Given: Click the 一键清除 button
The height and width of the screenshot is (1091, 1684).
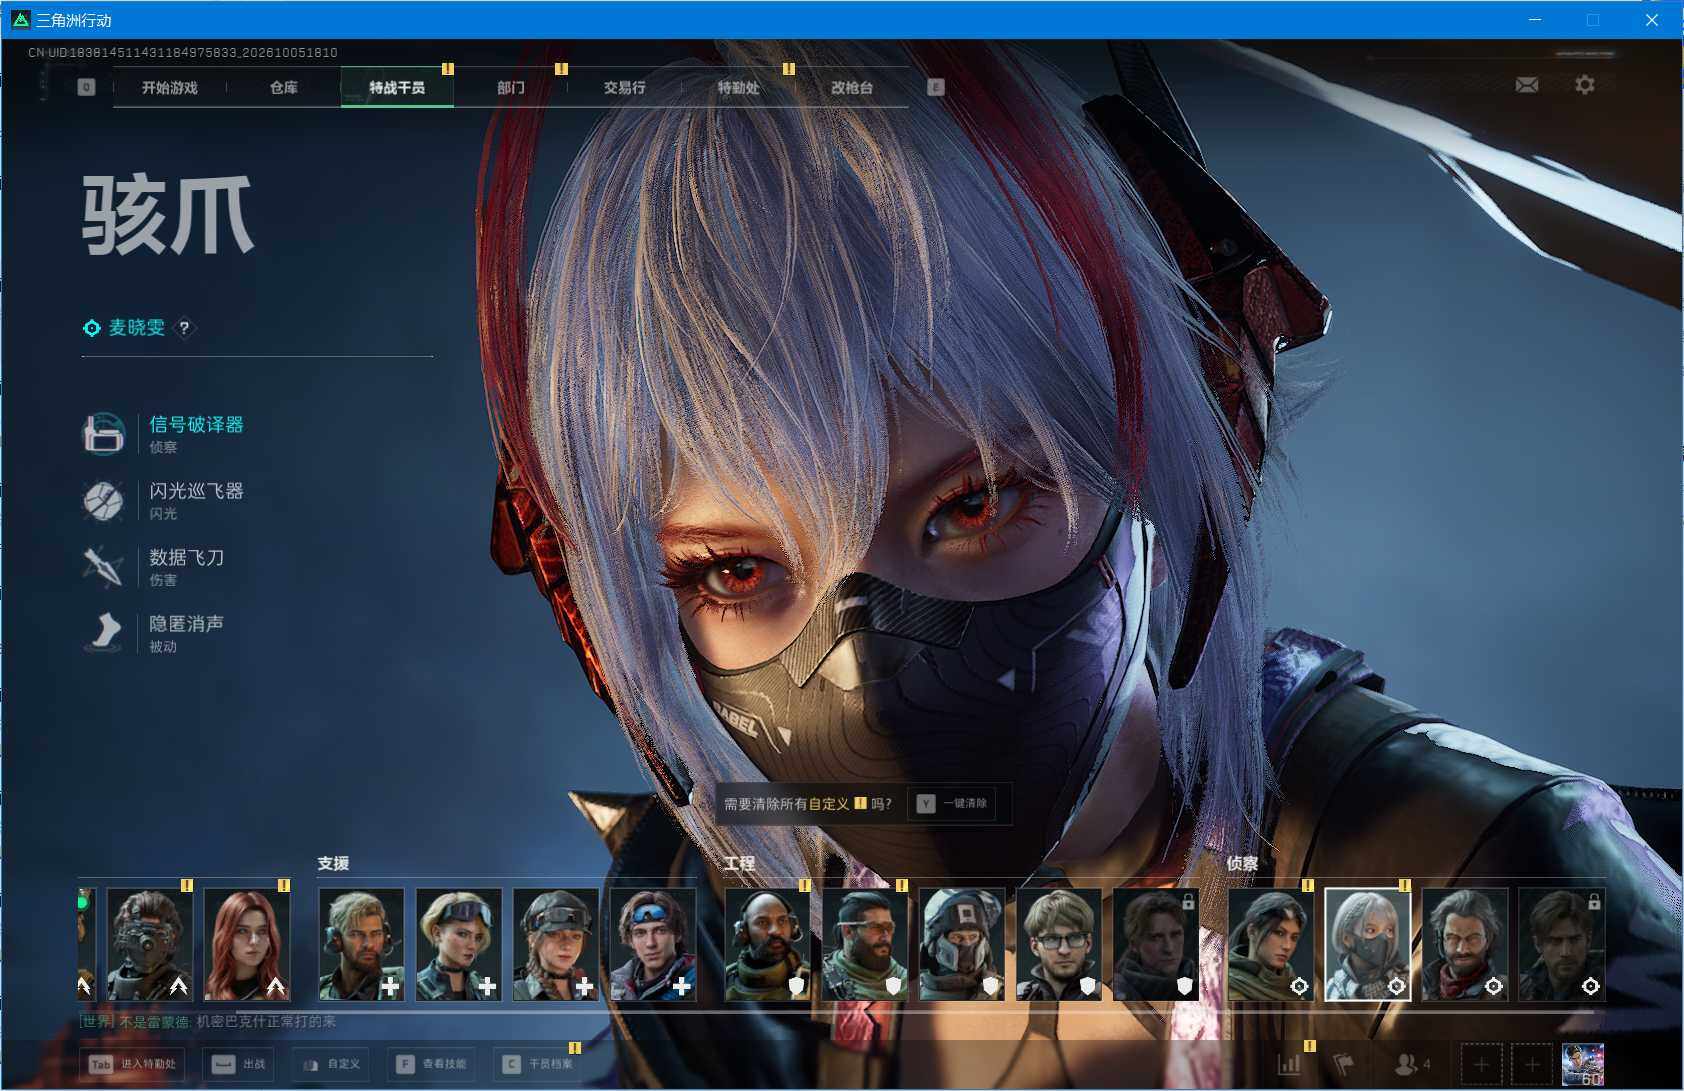Looking at the screenshot, I should coord(953,803).
